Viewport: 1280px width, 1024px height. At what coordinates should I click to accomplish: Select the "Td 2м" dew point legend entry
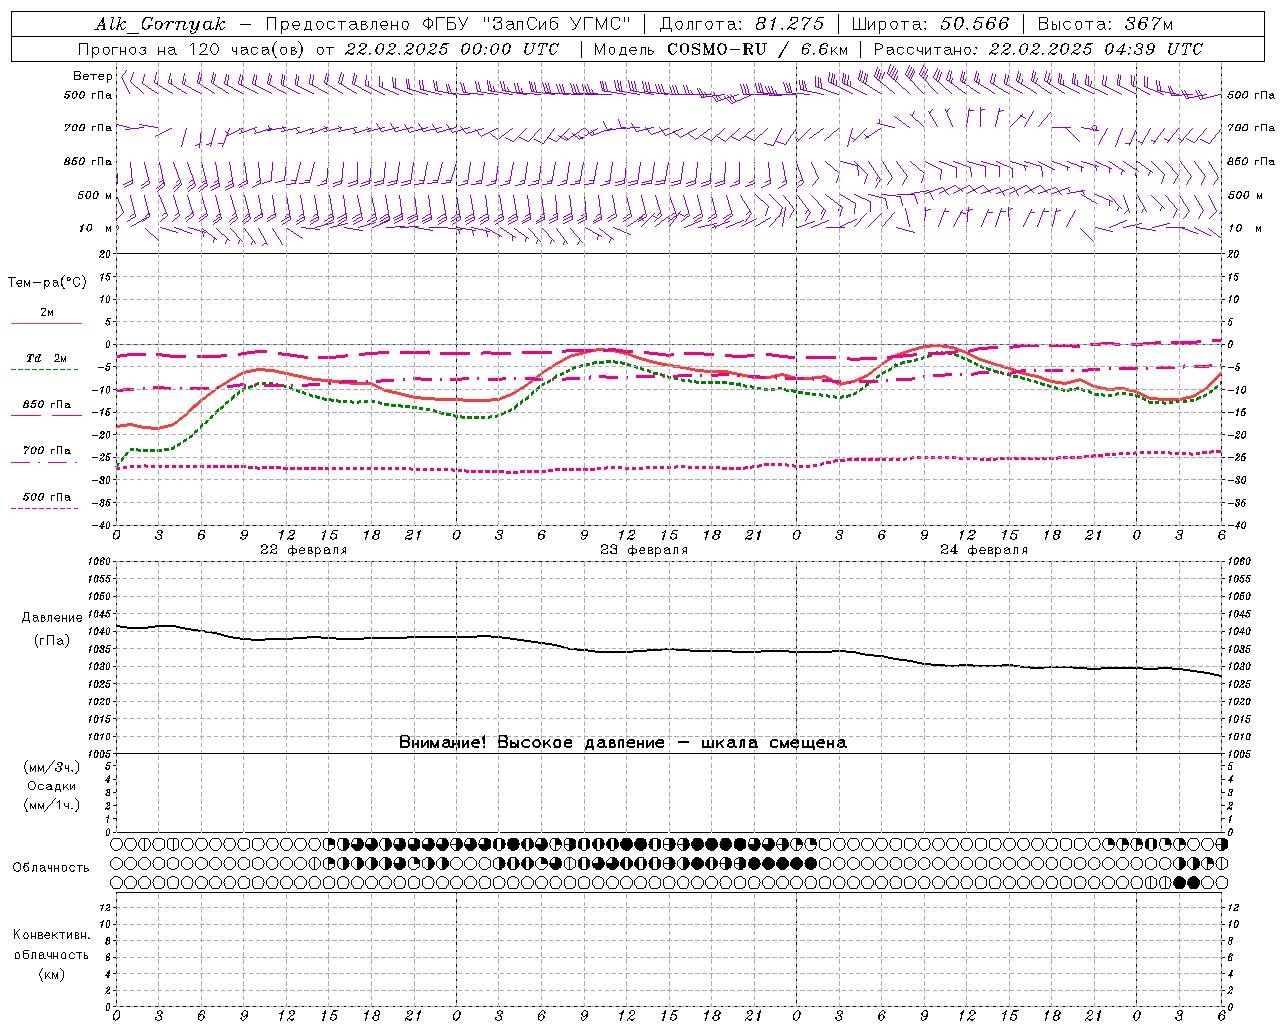46,358
